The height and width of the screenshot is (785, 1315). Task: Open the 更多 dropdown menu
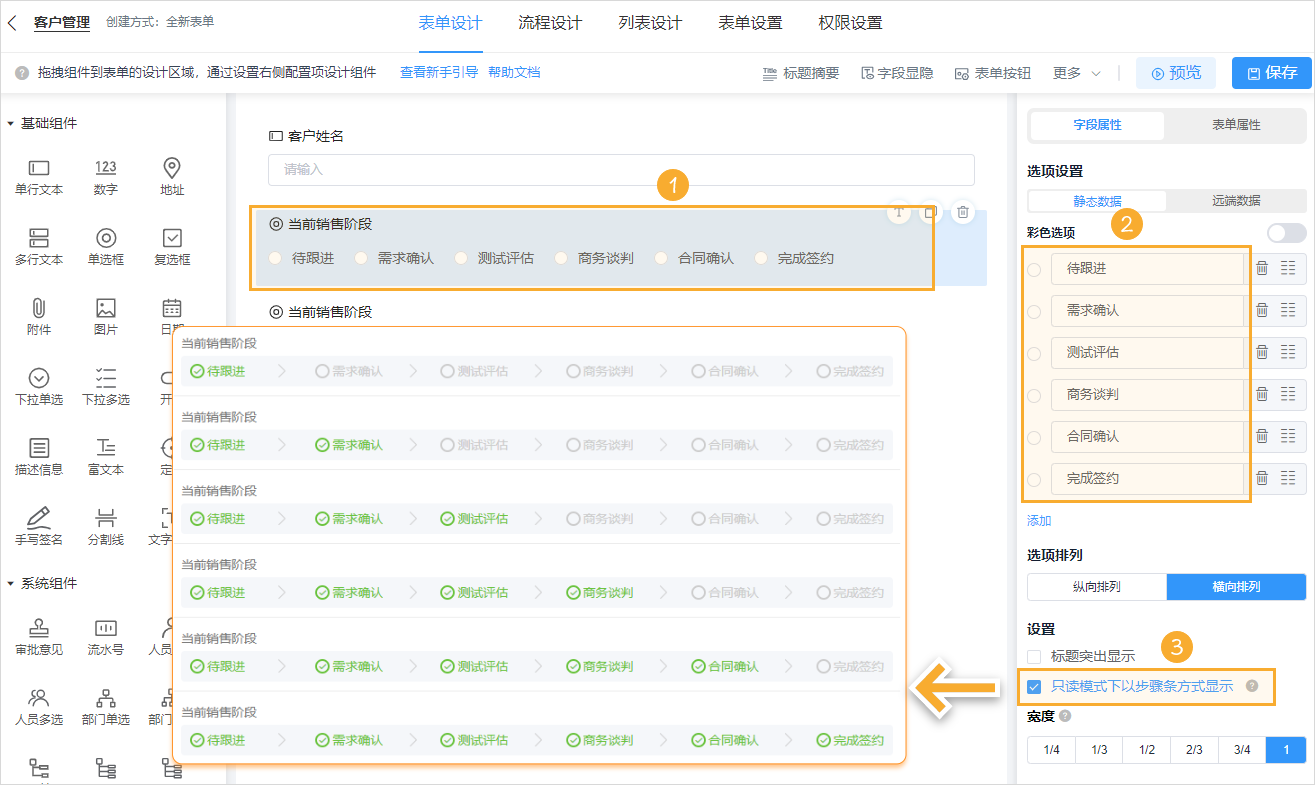pos(1076,73)
